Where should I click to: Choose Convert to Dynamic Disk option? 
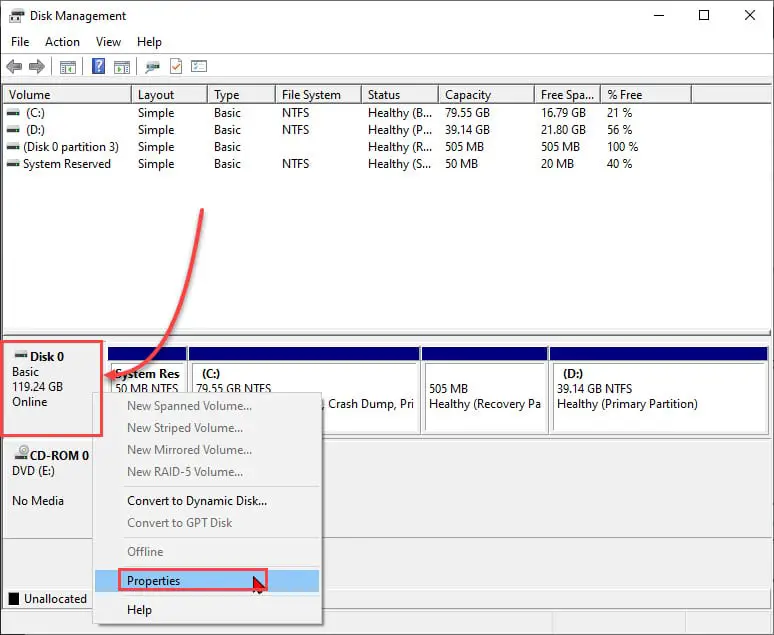coord(197,501)
